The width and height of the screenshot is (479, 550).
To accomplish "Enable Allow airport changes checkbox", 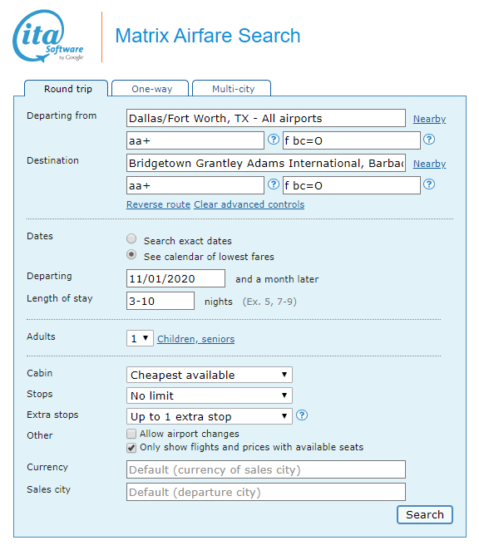I will pyautogui.click(x=131, y=434).
